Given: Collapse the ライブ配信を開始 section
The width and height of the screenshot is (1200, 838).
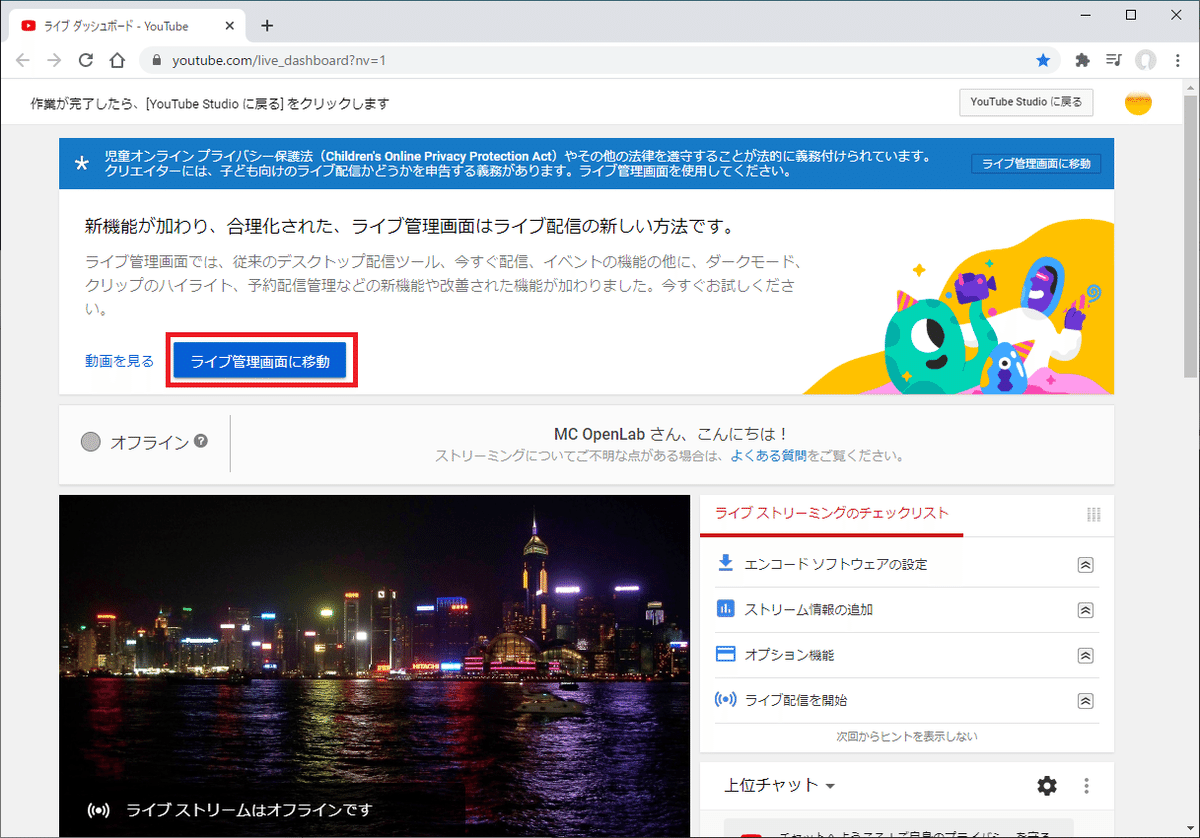Looking at the screenshot, I should click(1085, 701).
